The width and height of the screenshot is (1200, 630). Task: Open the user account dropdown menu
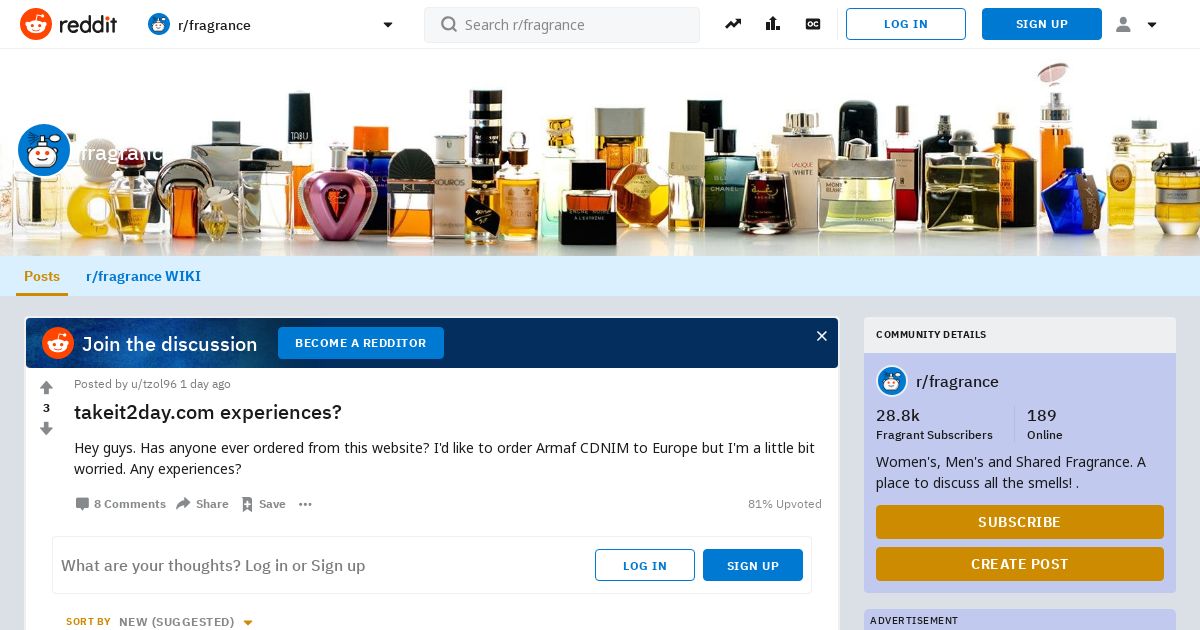1136,24
